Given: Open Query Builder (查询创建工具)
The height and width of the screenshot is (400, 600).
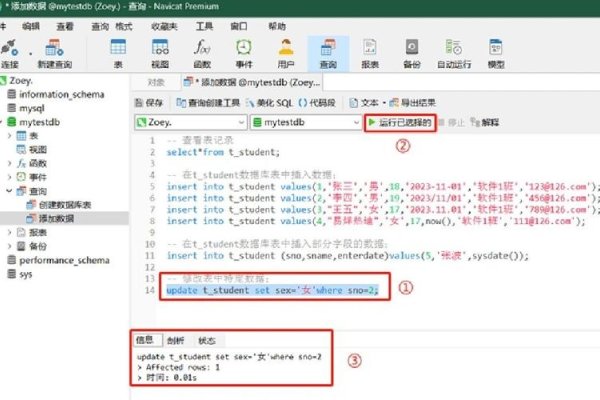Looking at the screenshot, I should [208, 103].
